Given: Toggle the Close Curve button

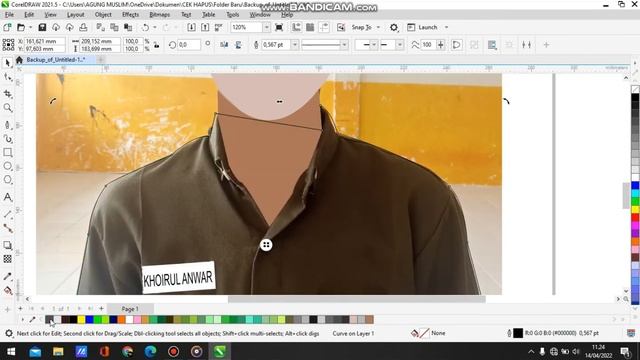Looking at the screenshot, I should click(456, 44).
